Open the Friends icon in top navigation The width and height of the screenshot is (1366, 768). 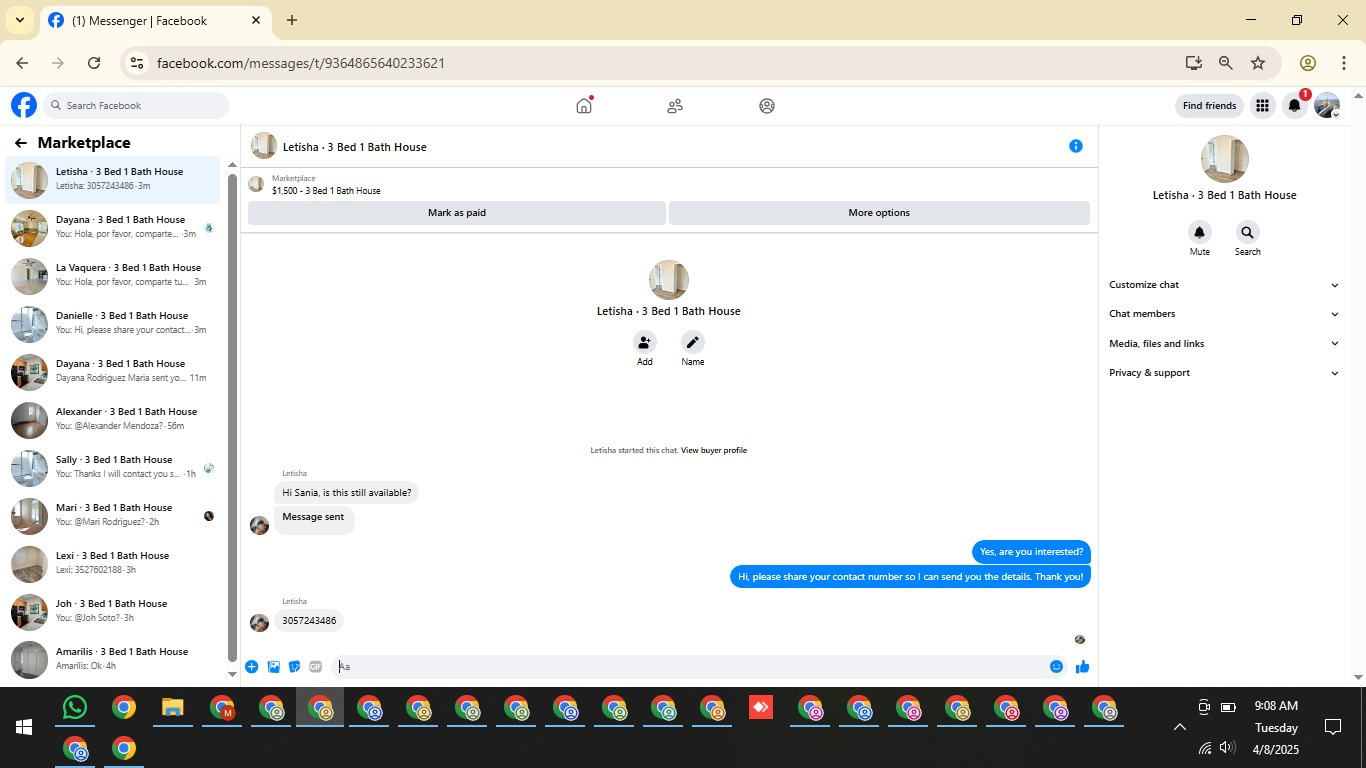tap(675, 105)
